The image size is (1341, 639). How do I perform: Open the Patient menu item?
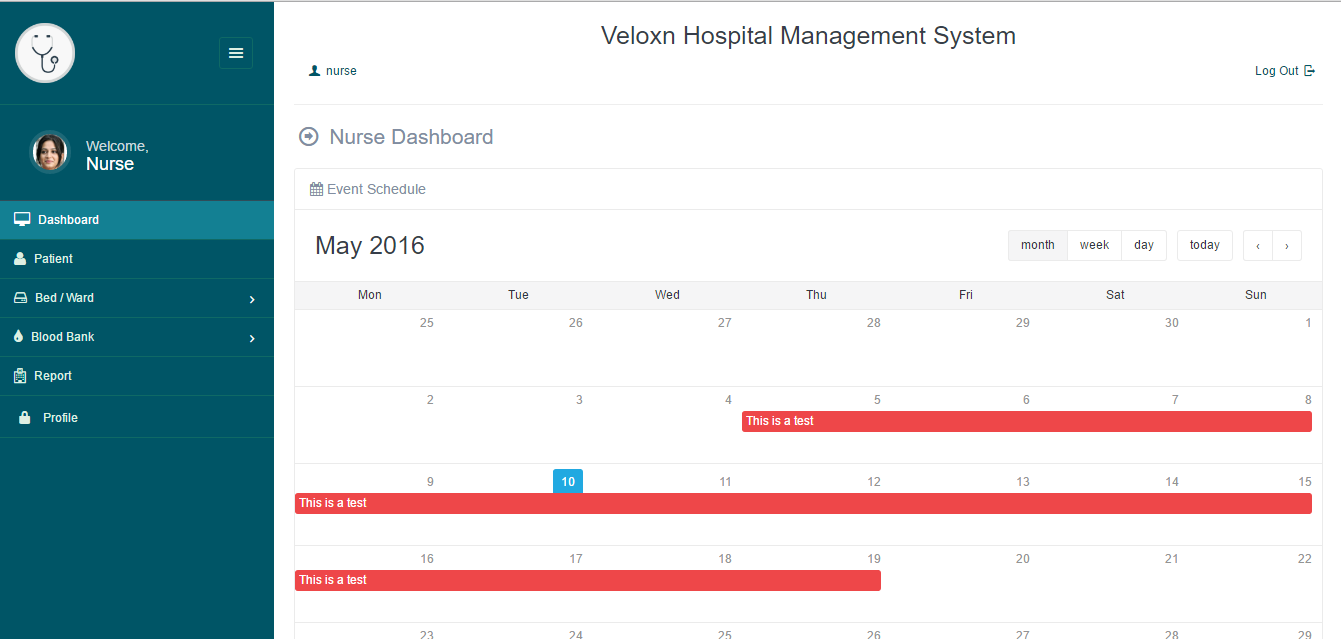54,258
